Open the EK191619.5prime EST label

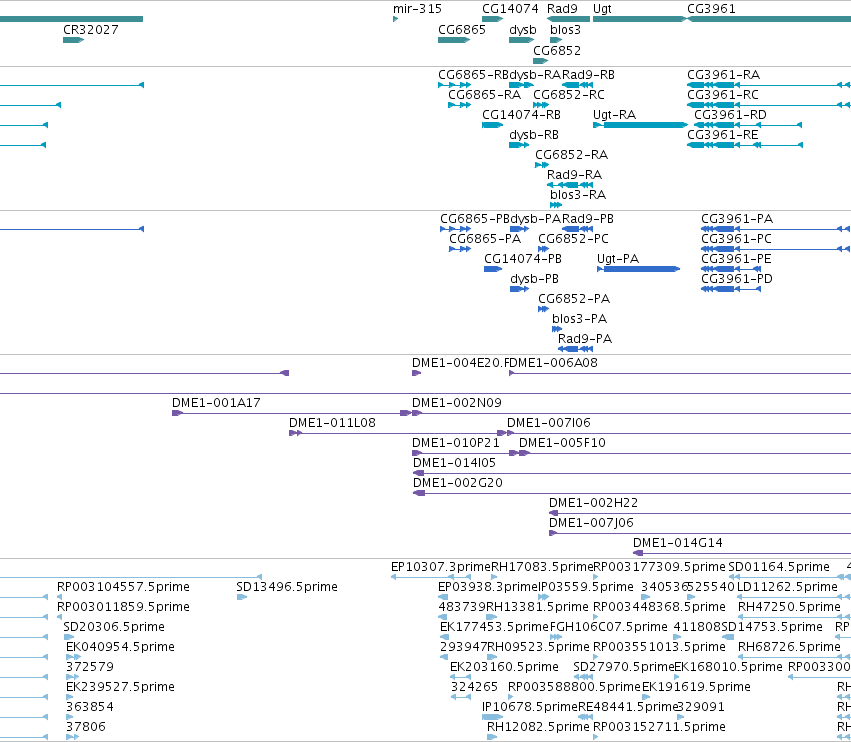click(696, 687)
